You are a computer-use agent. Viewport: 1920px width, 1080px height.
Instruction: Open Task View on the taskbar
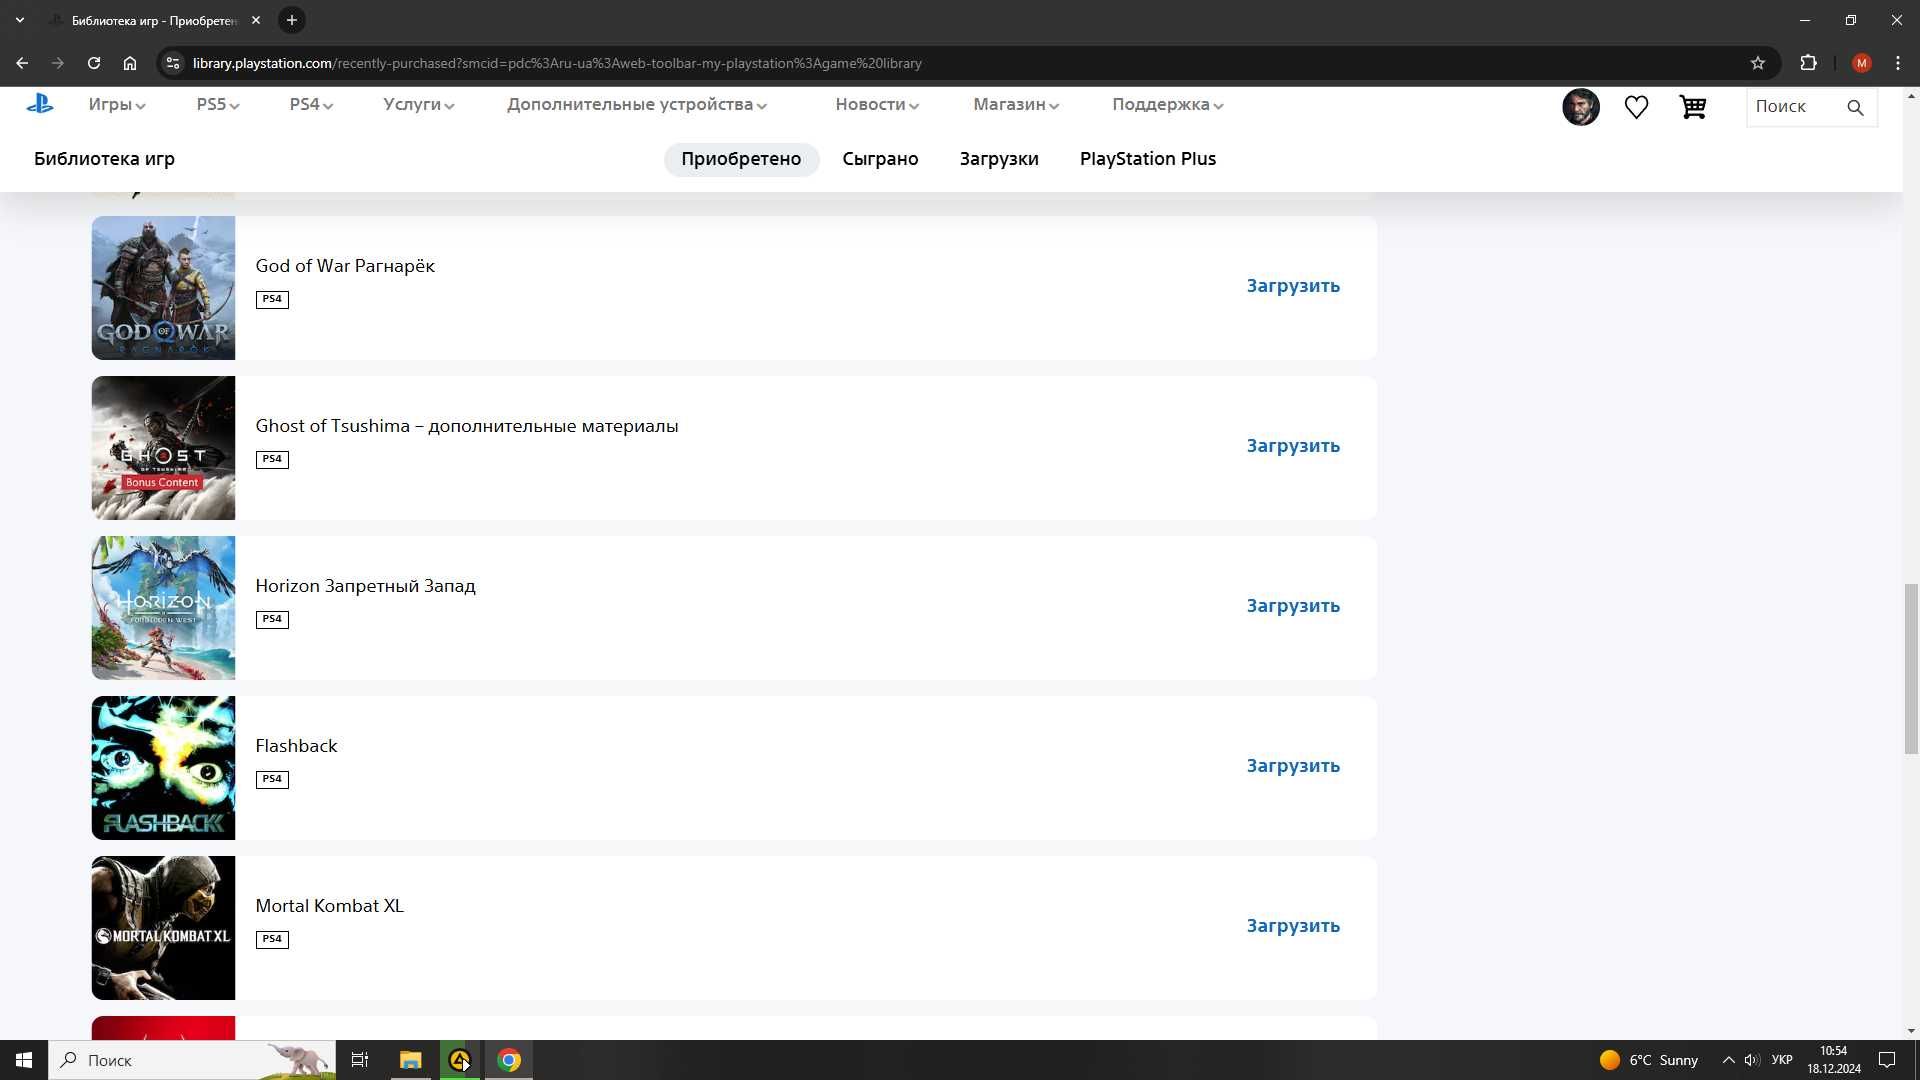pos(360,1060)
